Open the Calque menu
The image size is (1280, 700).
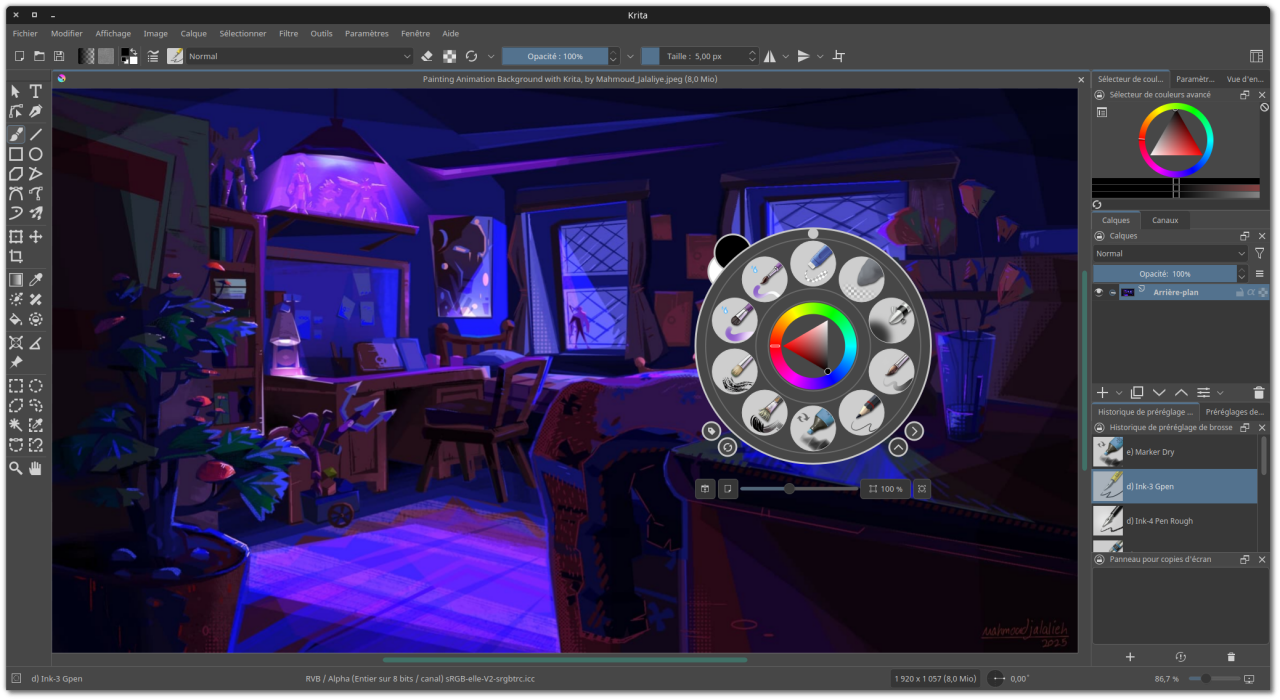(x=194, y=33)
